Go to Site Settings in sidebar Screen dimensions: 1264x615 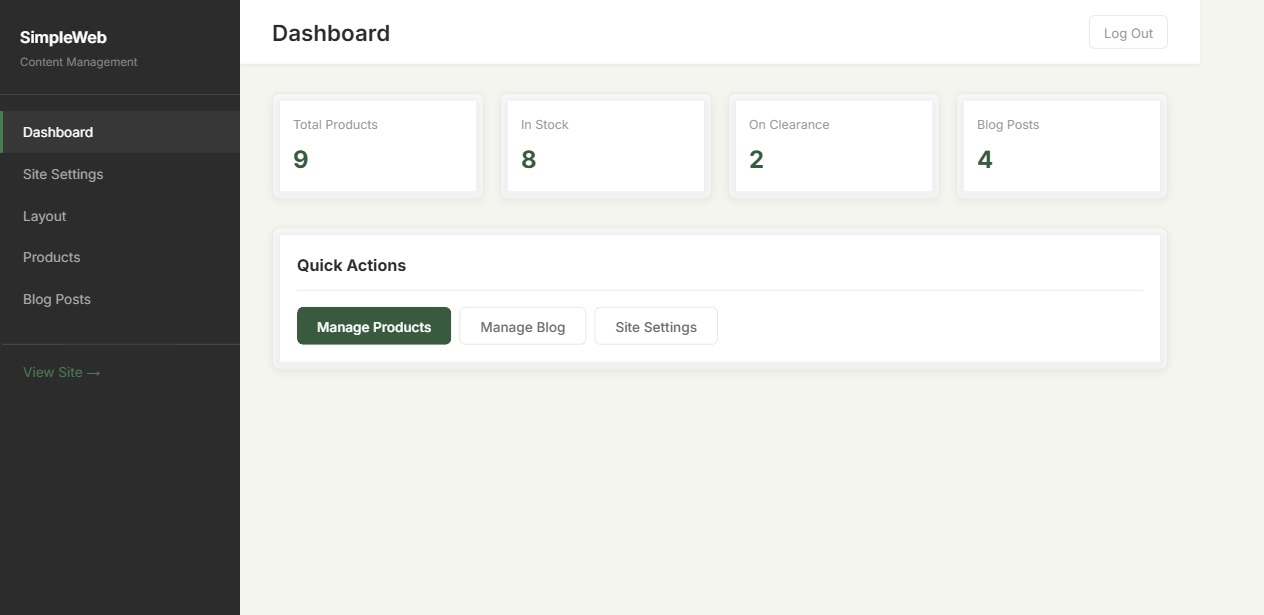click(x=120, y=174)
